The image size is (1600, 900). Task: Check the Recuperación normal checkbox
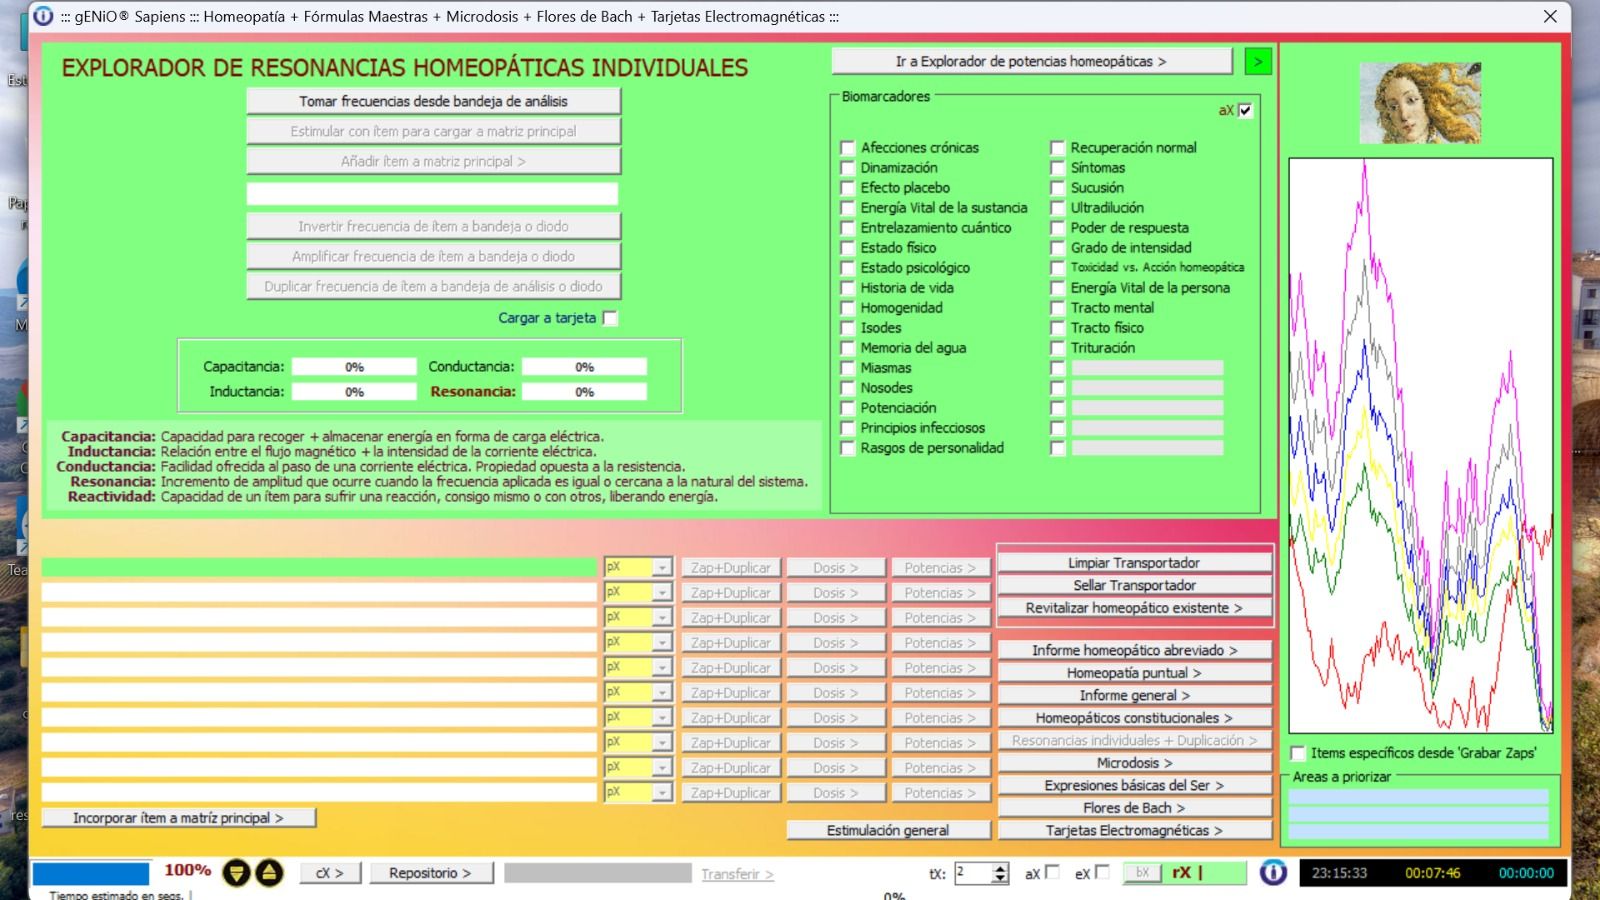(x=1057, y=148)
